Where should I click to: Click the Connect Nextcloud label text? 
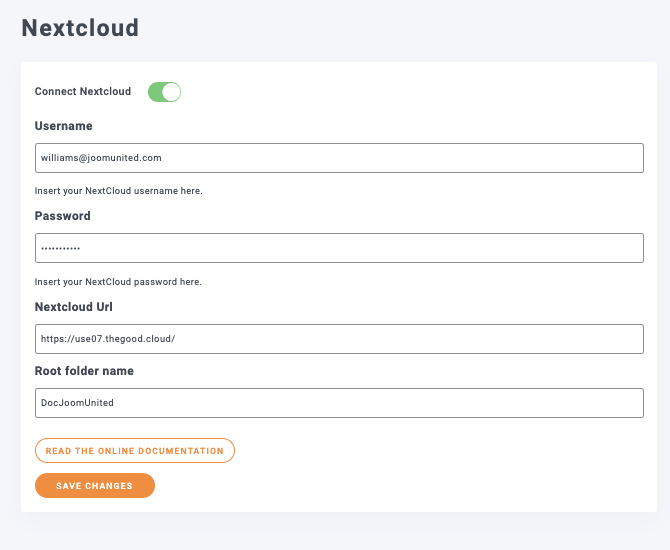coord(83,92)
